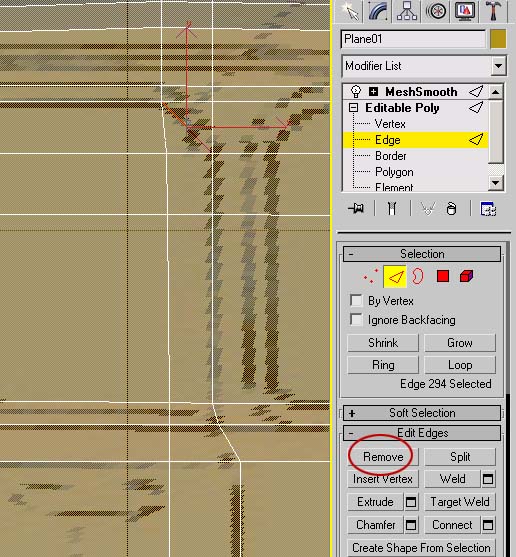Select Polygon sub-object red square icon
Viewport: 516px width, 557px height.
point(442,276)
